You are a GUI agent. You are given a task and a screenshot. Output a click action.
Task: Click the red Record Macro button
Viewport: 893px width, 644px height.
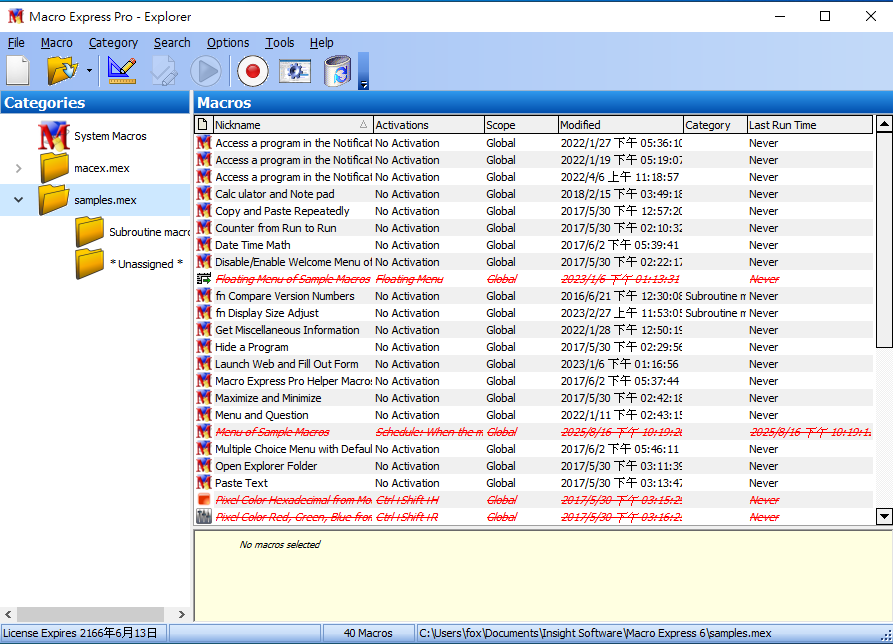(x=252, y=71)
